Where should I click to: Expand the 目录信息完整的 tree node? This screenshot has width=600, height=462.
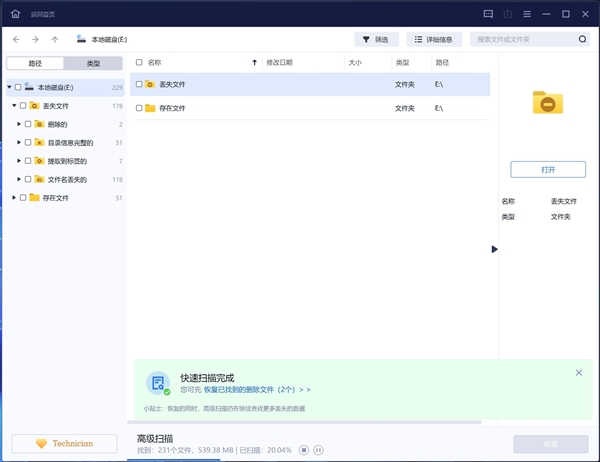[19, 142]
